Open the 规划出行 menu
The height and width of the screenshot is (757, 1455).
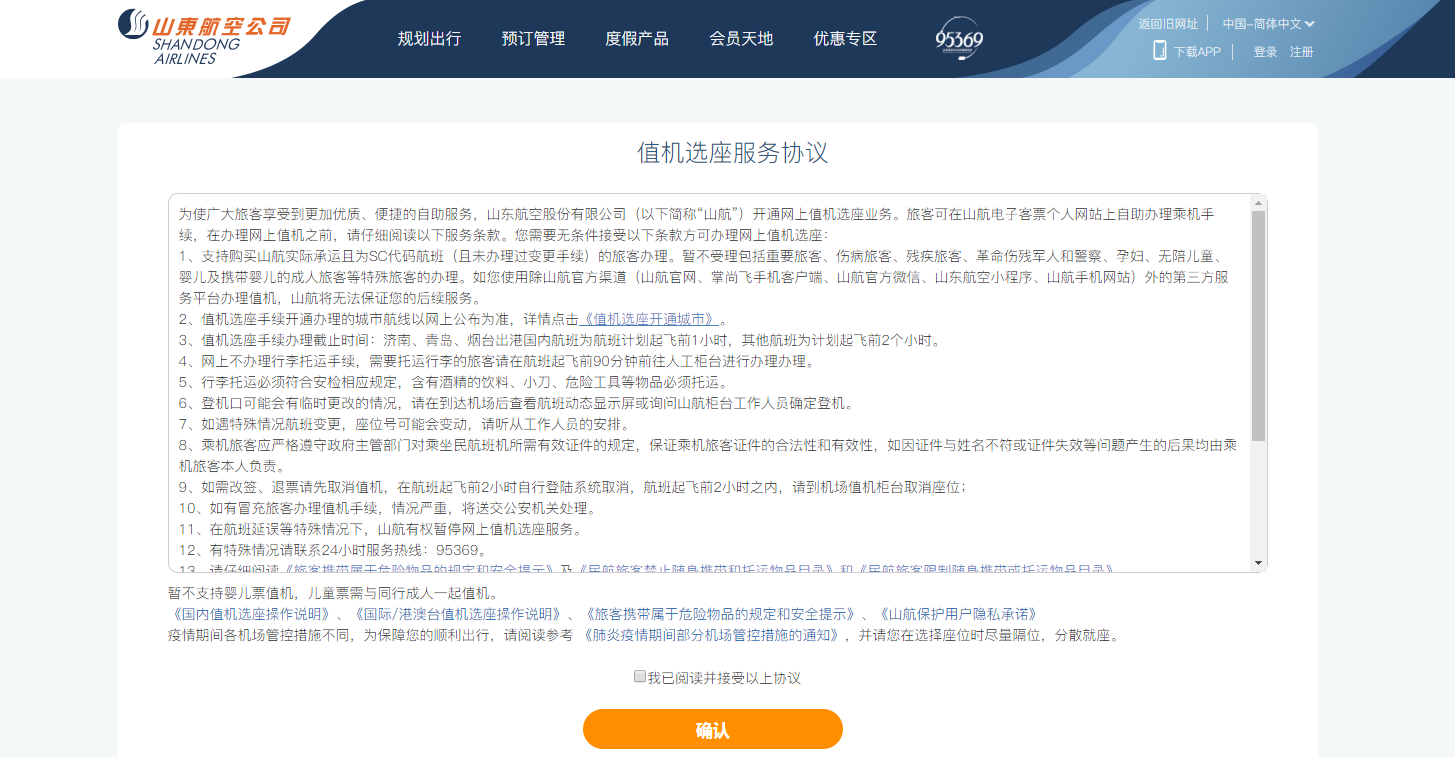click(x=429, y=39)
